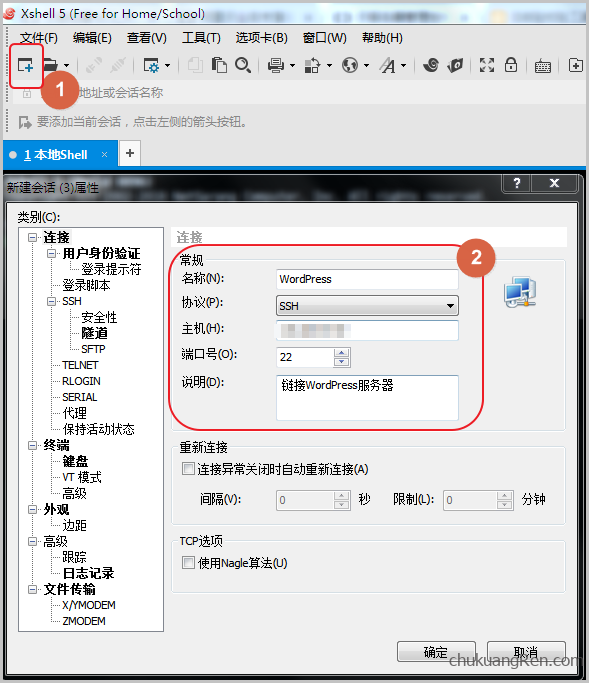Click the keyboard key mapping icon
The image size is (589, 683).
[542, 66]
